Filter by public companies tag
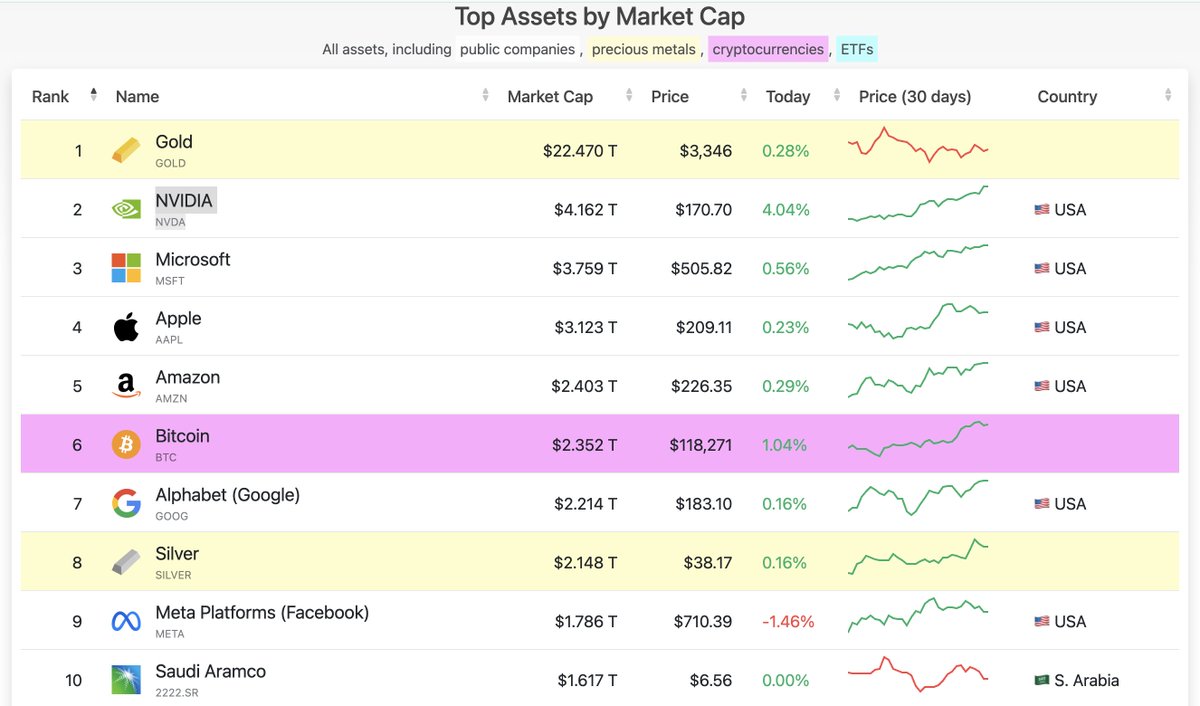This screenshot has width=1200, height=706. point(518,49)
